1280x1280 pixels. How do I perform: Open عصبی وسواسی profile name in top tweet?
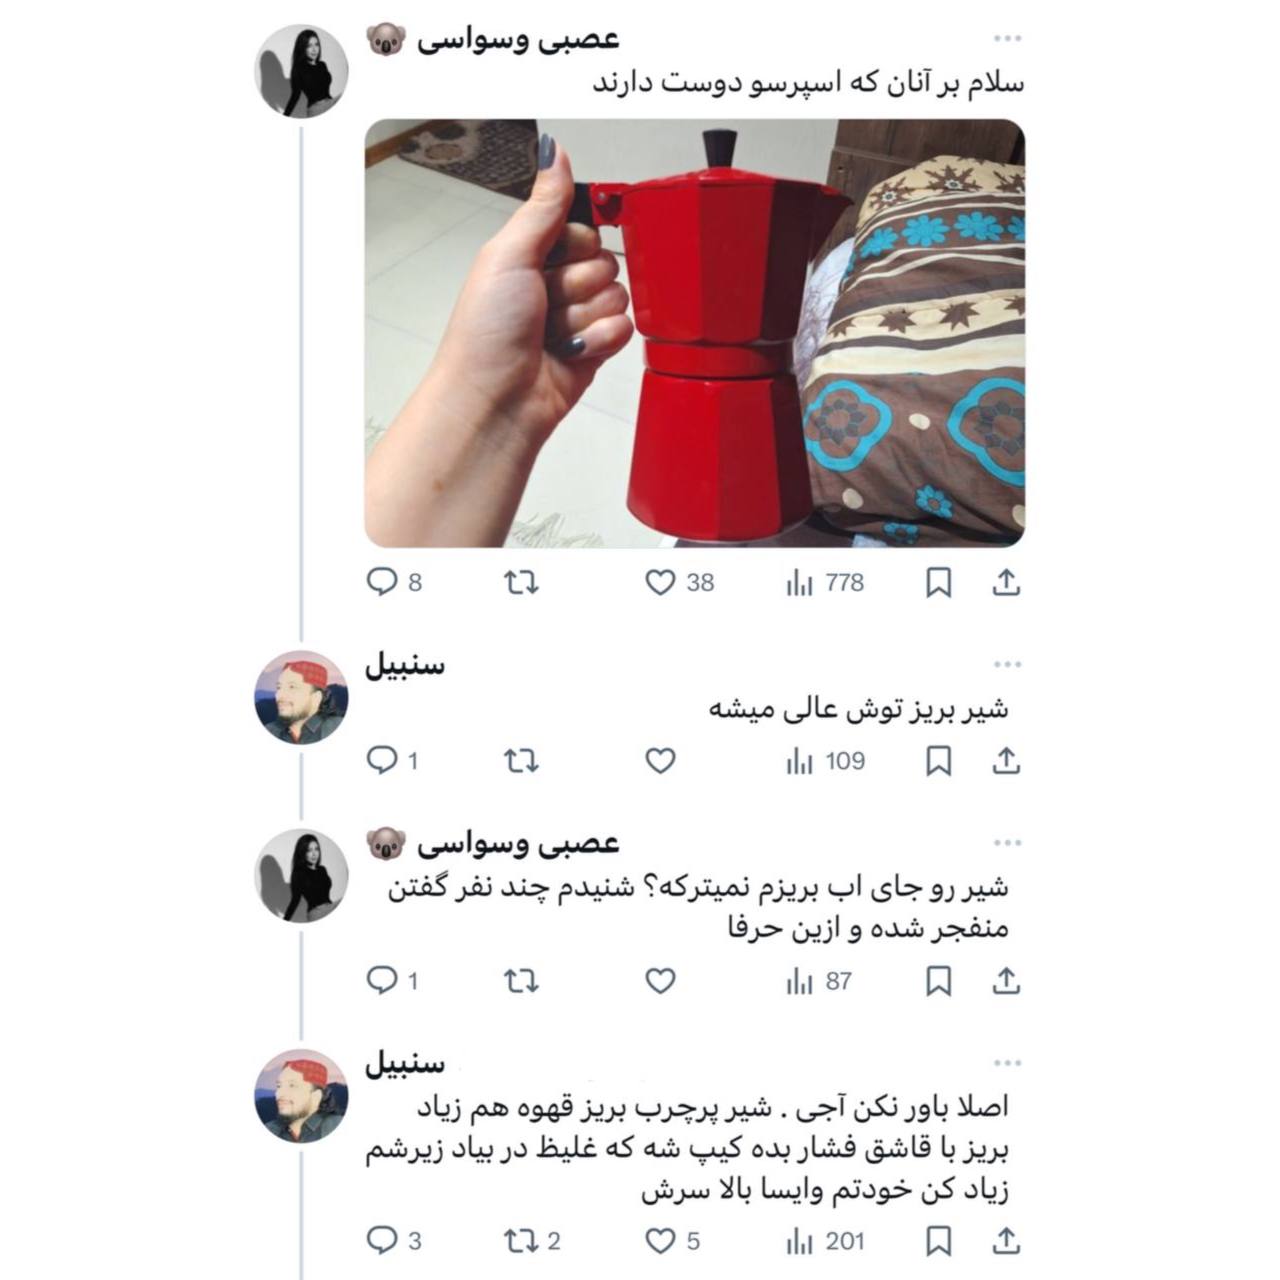coord(518,40)
